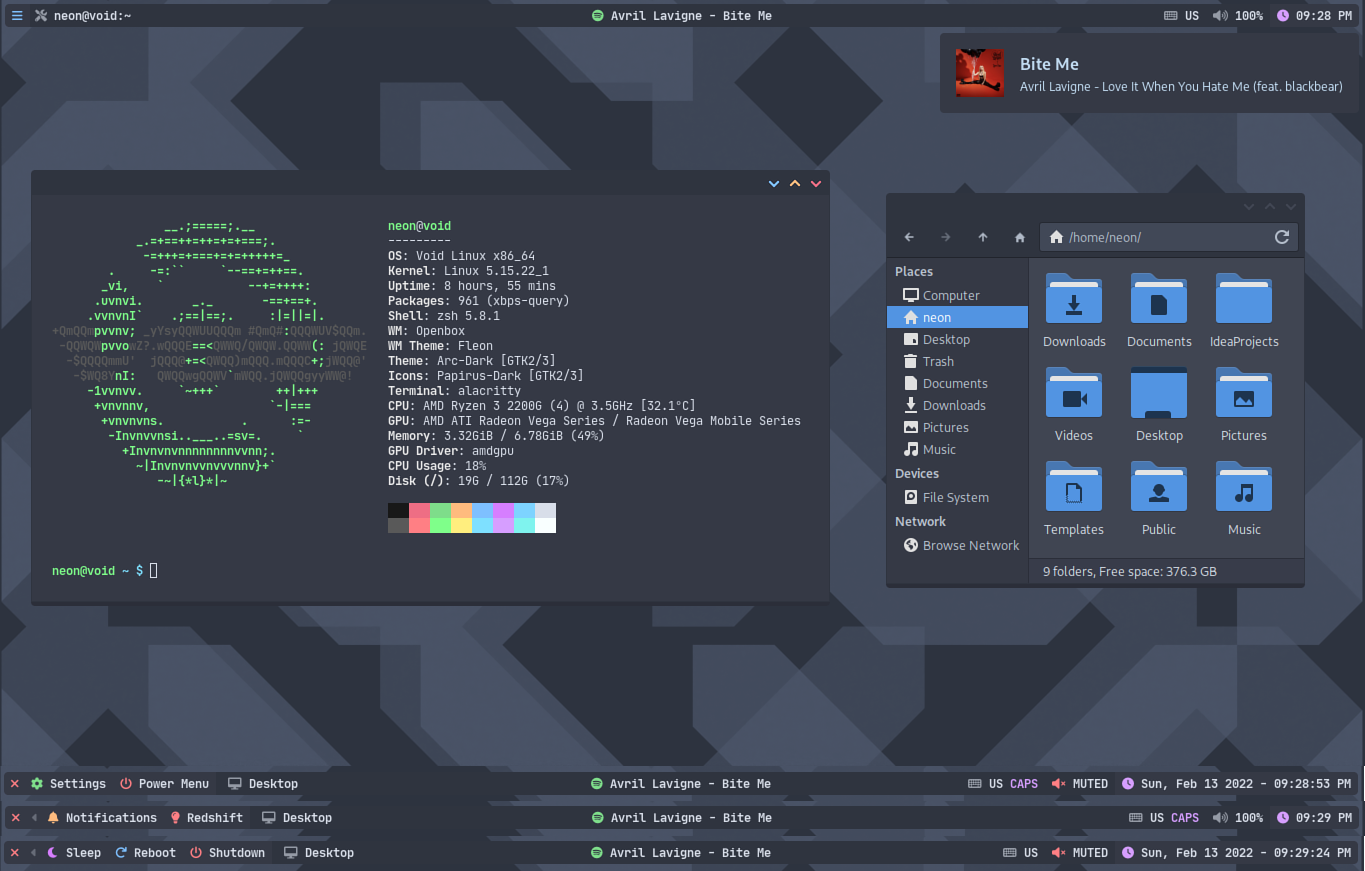Click the time '09:29 PM' in bottom bar
This screenshot has width=1365, height=871.
coord(1325,818)
